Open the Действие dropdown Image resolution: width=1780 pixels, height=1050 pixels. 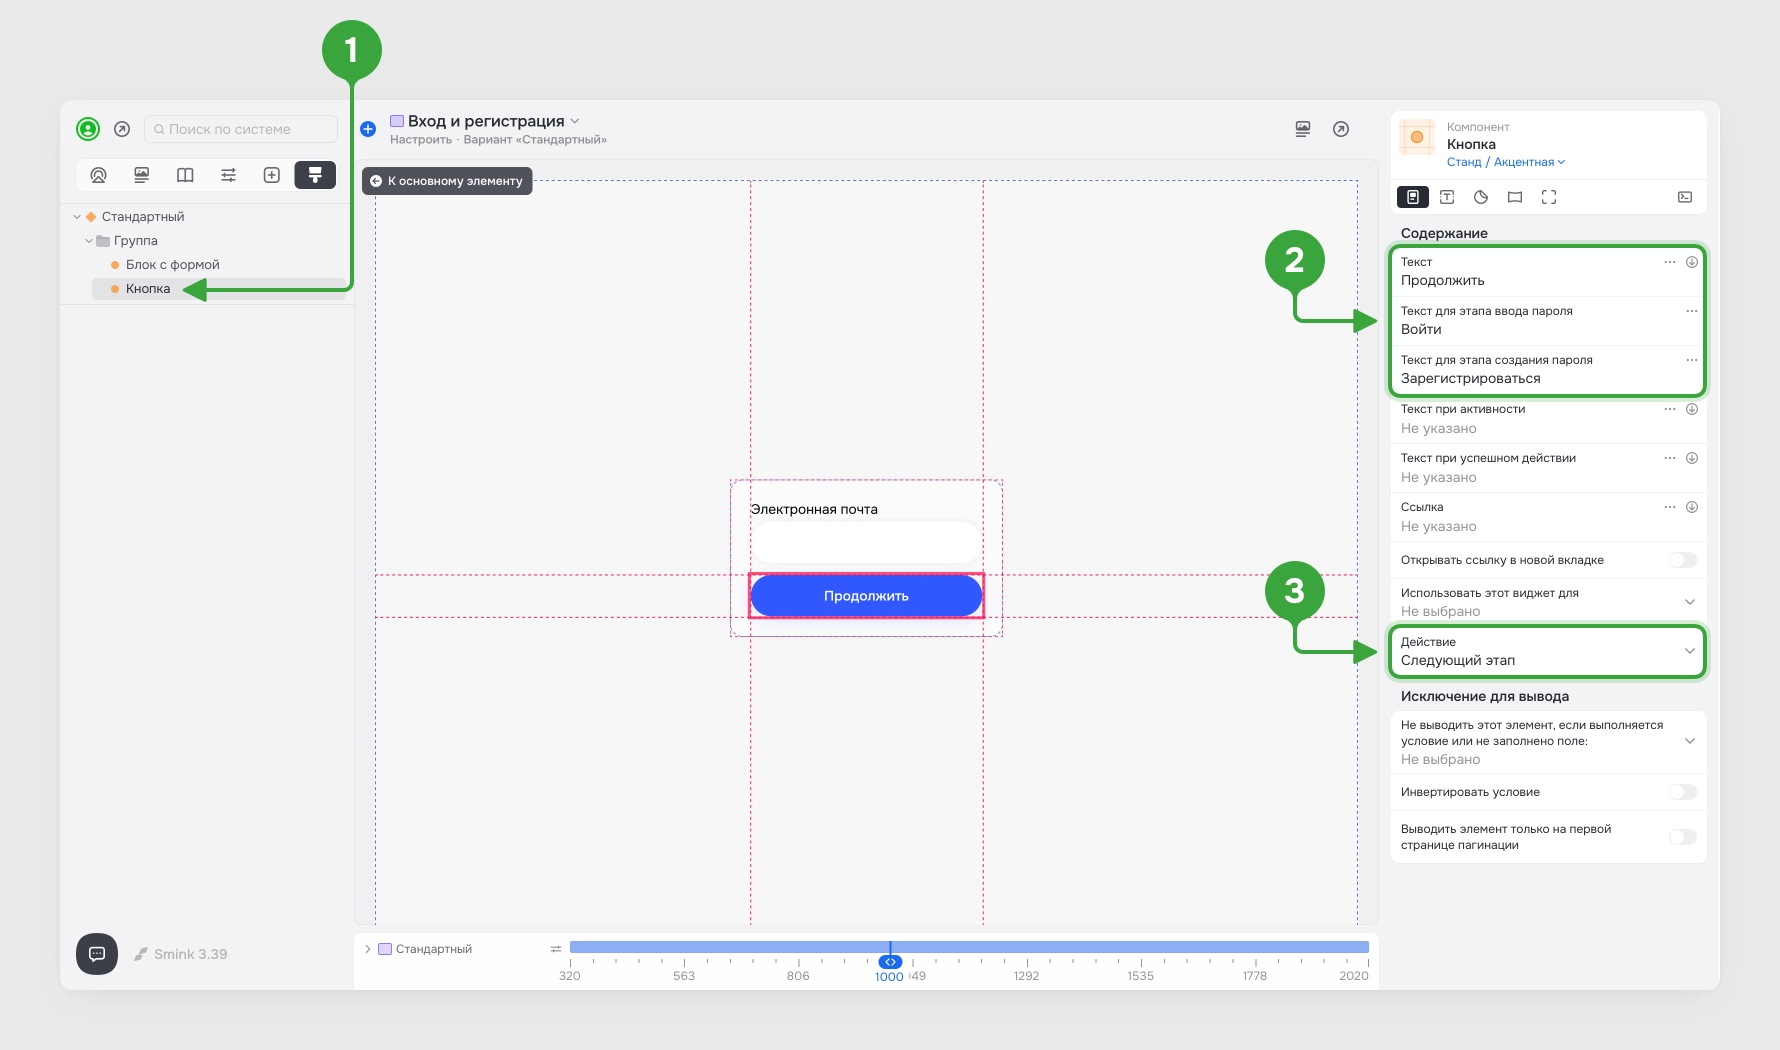pos(1548,651)
